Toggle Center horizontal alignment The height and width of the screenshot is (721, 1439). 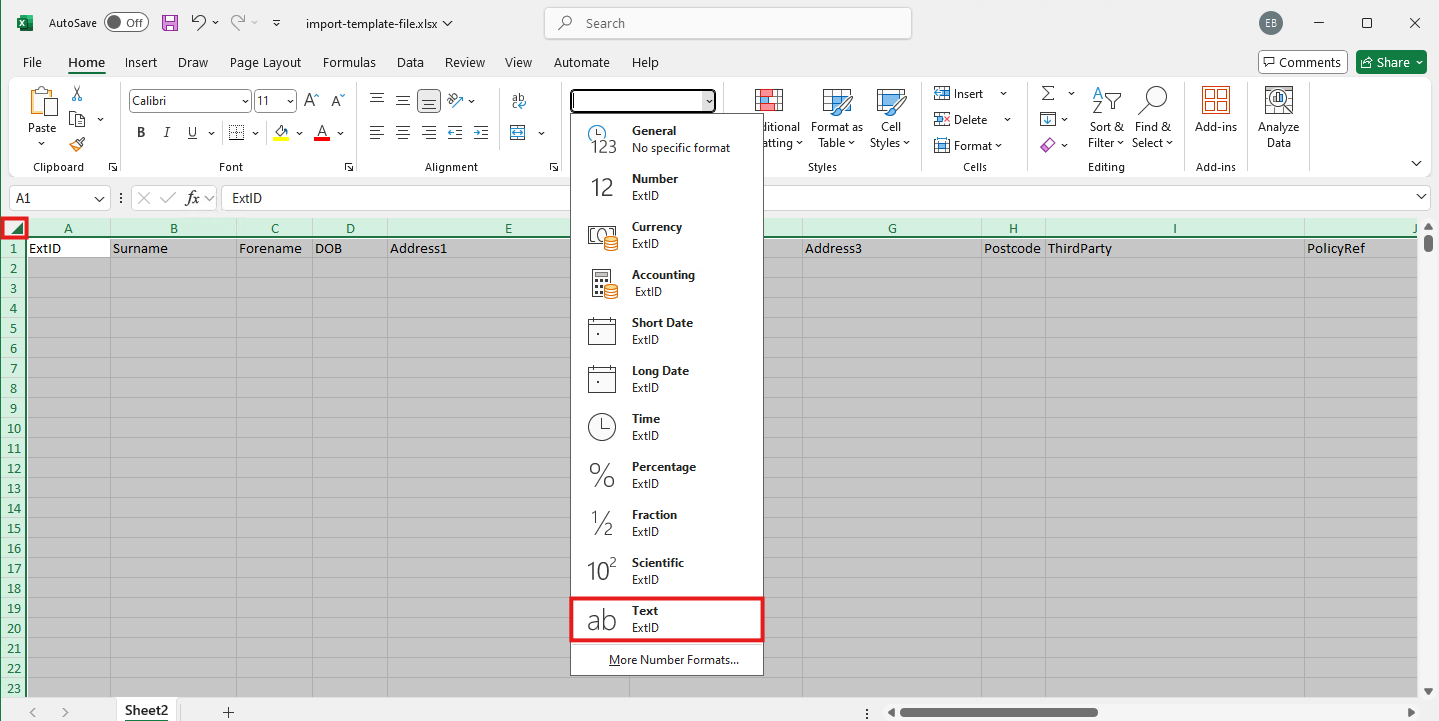403,132
